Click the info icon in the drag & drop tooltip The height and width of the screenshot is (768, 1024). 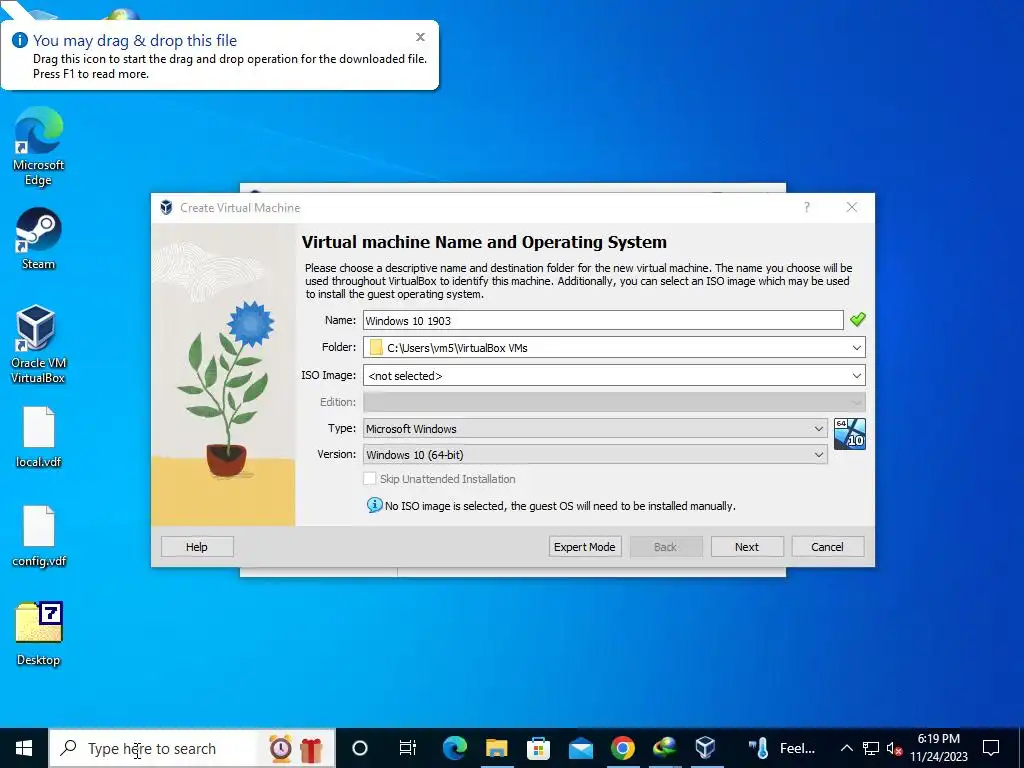pyautogui.click(x=20, y=40)
